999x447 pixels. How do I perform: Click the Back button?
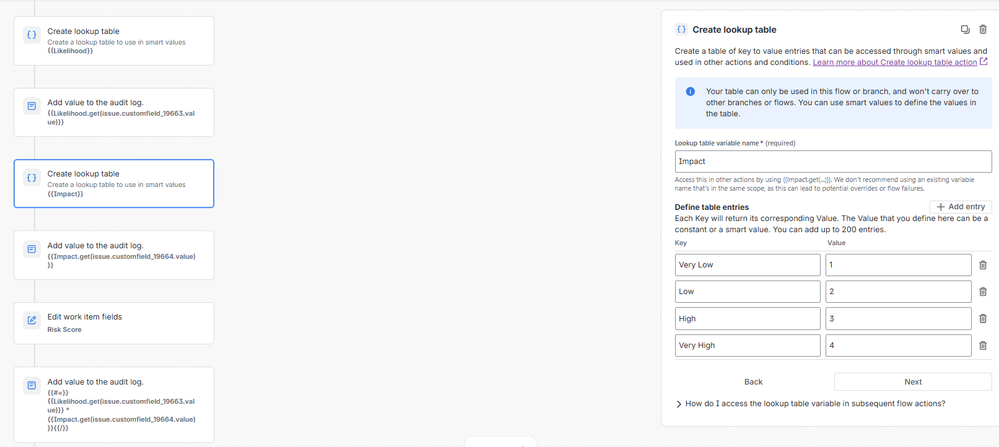click(753, 381)
